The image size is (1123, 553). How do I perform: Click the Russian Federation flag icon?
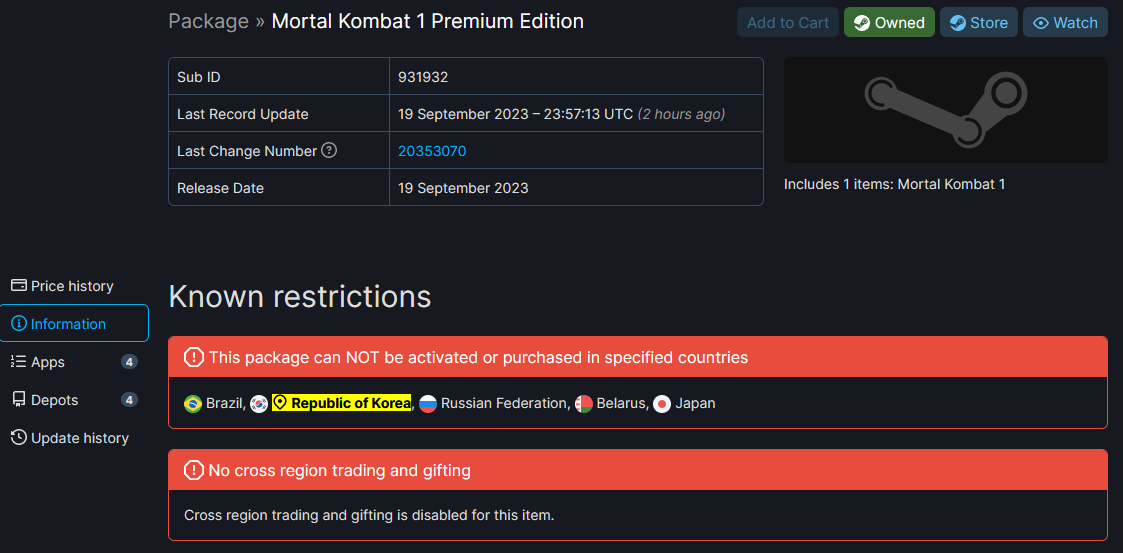click(428, 404)
